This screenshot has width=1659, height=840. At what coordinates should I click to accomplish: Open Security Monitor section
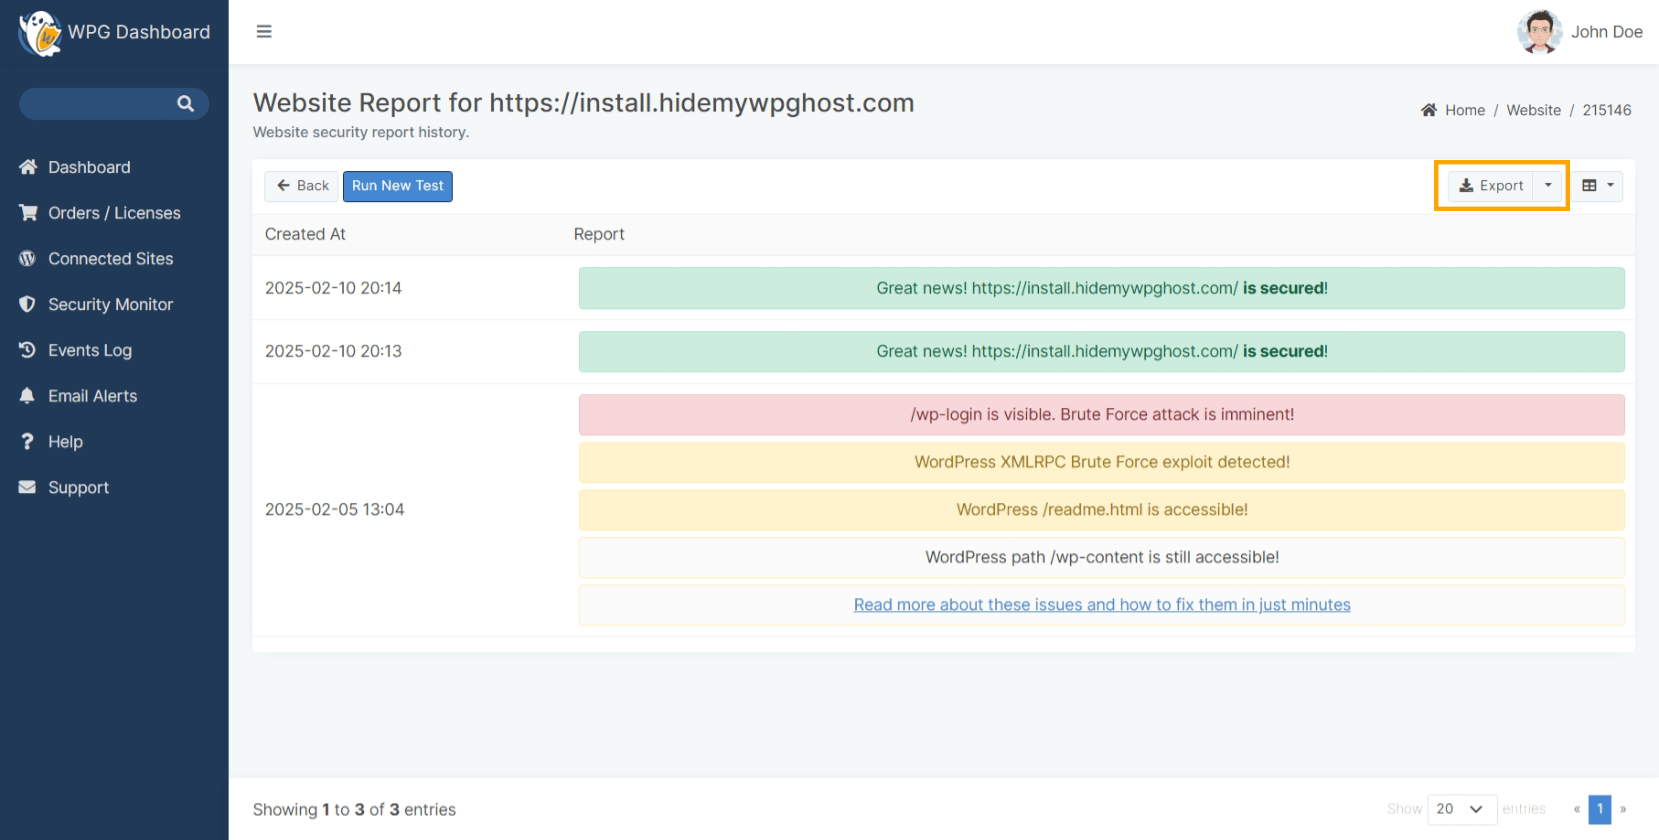pos(111,304)
